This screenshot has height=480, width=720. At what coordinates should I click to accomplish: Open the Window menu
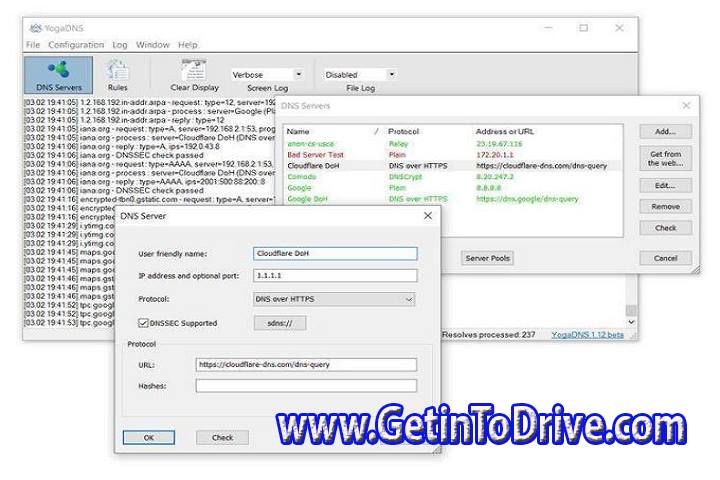coord(152,45)
